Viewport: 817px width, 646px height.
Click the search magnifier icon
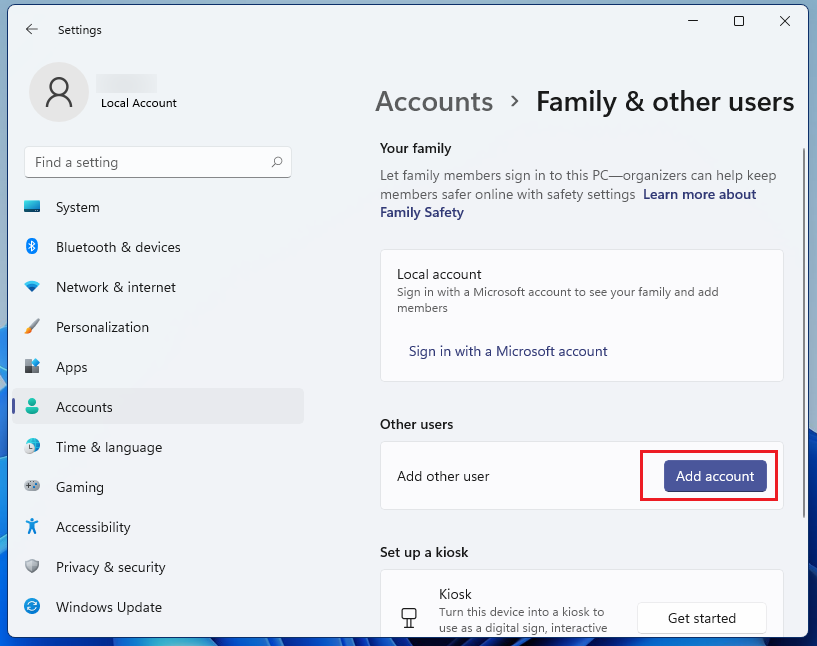coord(277,162)
